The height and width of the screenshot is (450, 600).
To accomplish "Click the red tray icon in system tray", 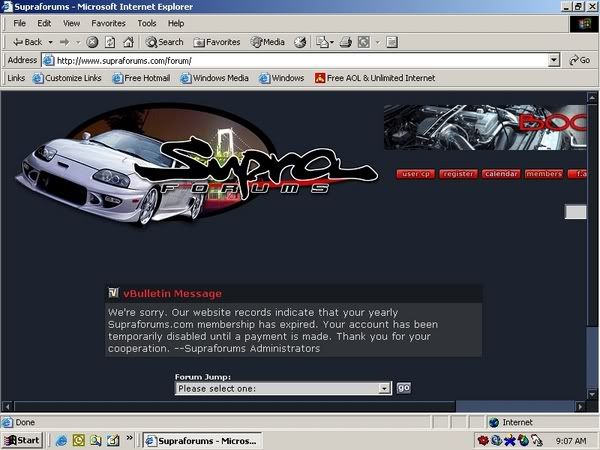I will click(483, 441).
